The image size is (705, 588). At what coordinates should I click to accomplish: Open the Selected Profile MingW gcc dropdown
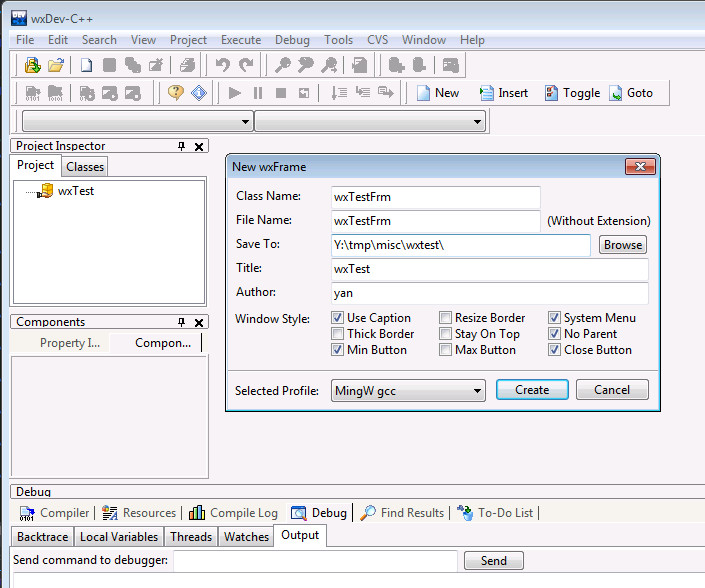pos(408,390)
